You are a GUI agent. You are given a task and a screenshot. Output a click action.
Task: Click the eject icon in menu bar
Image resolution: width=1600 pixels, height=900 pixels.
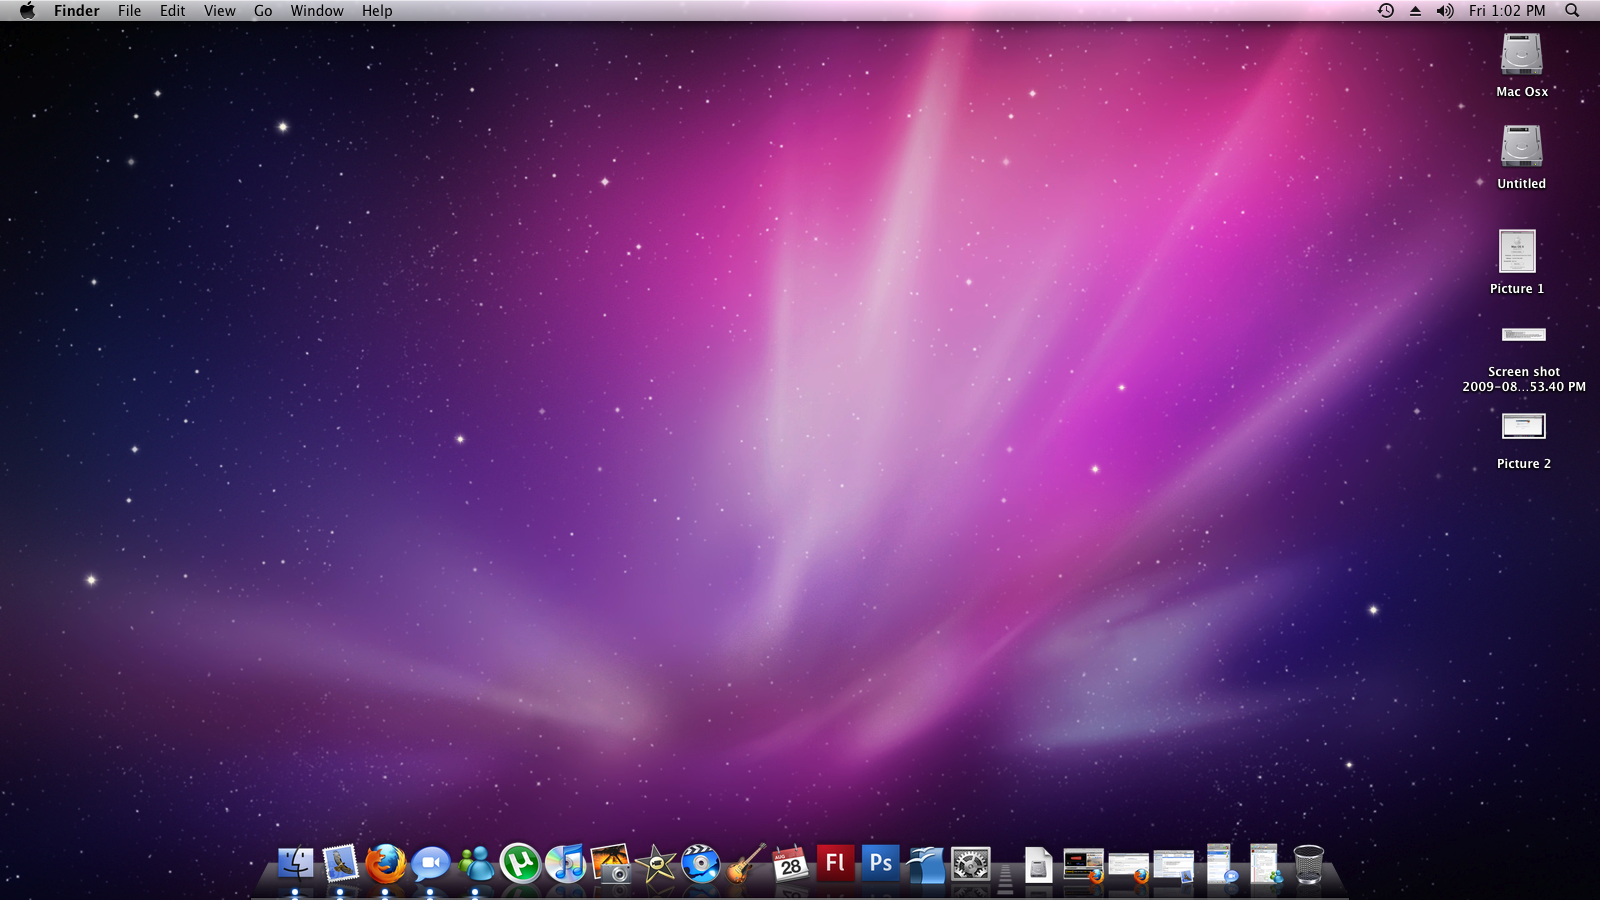click(x=1415, y=10)
